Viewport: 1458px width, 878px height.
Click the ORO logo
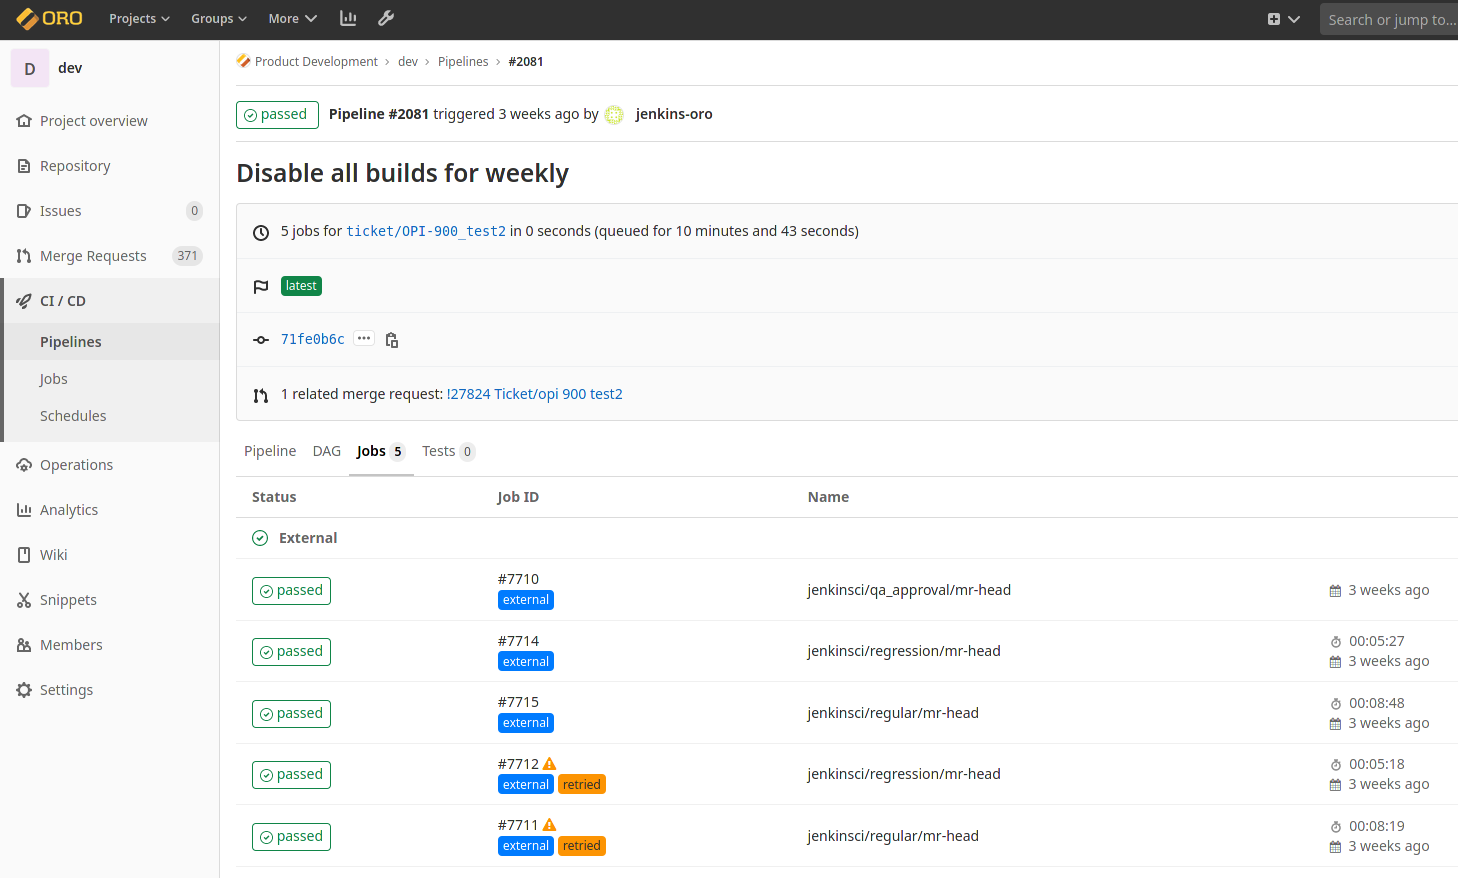pyautogui.click(x=50, y=18)
